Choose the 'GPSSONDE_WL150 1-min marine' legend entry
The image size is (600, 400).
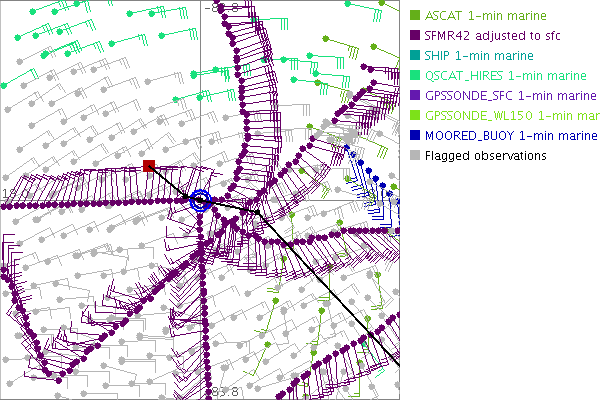pyautogui.click(x=511, y=116)
